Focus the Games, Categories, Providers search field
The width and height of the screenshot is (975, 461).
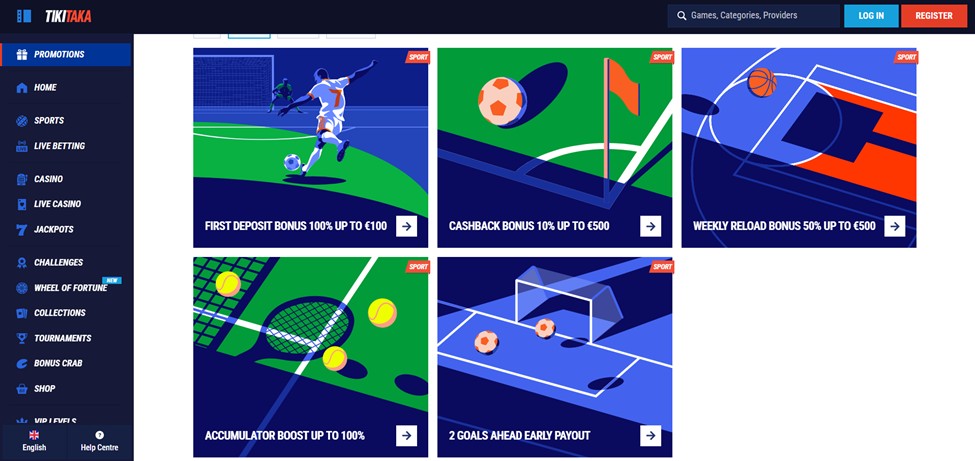[754, 16]
